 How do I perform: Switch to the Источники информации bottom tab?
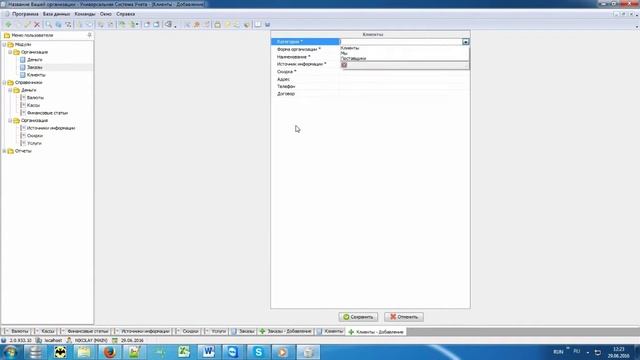tap(142, 331)
